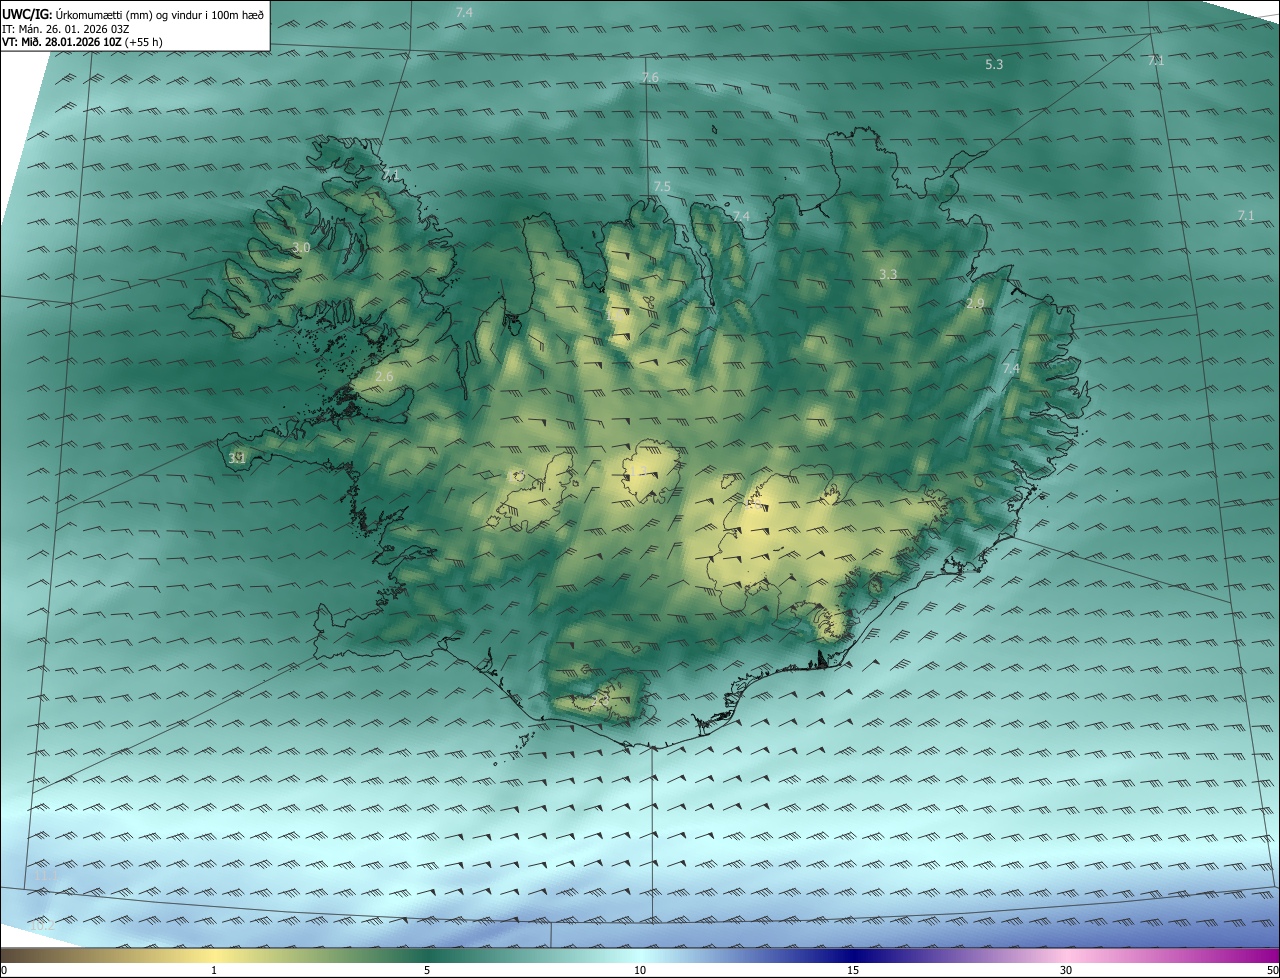Viewport: 1280px width, 978px height.
Task: Click the map value label 2.9
Action: (975, 303)
